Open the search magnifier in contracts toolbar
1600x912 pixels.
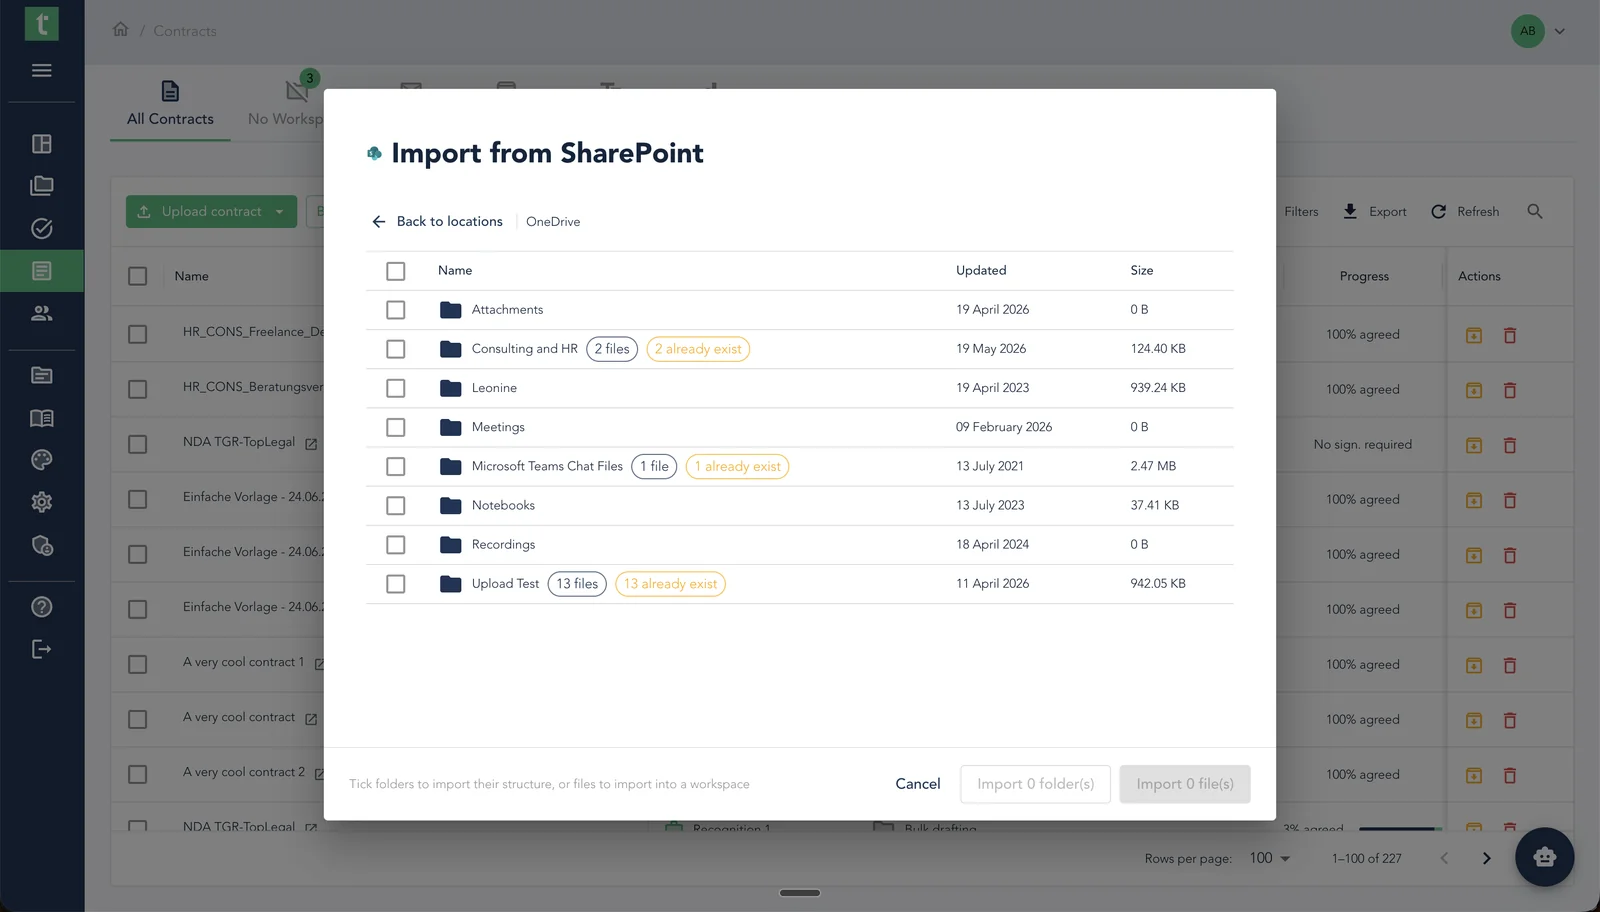pos(1535,211)
